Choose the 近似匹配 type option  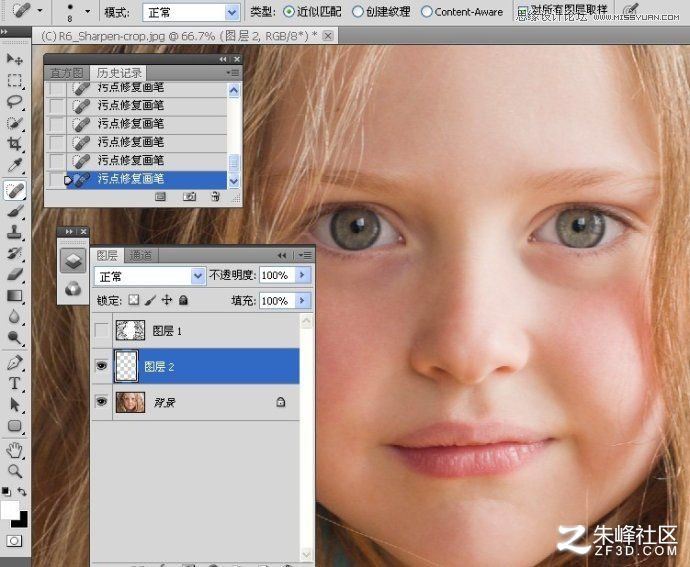(x=289, y=12)
